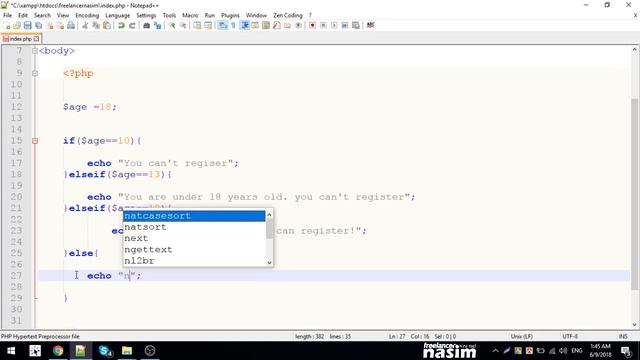The height and width of the screenshot is (360, 640).
Task: Collapse the php block fold at line 9
Action: [x=35, y=73]
